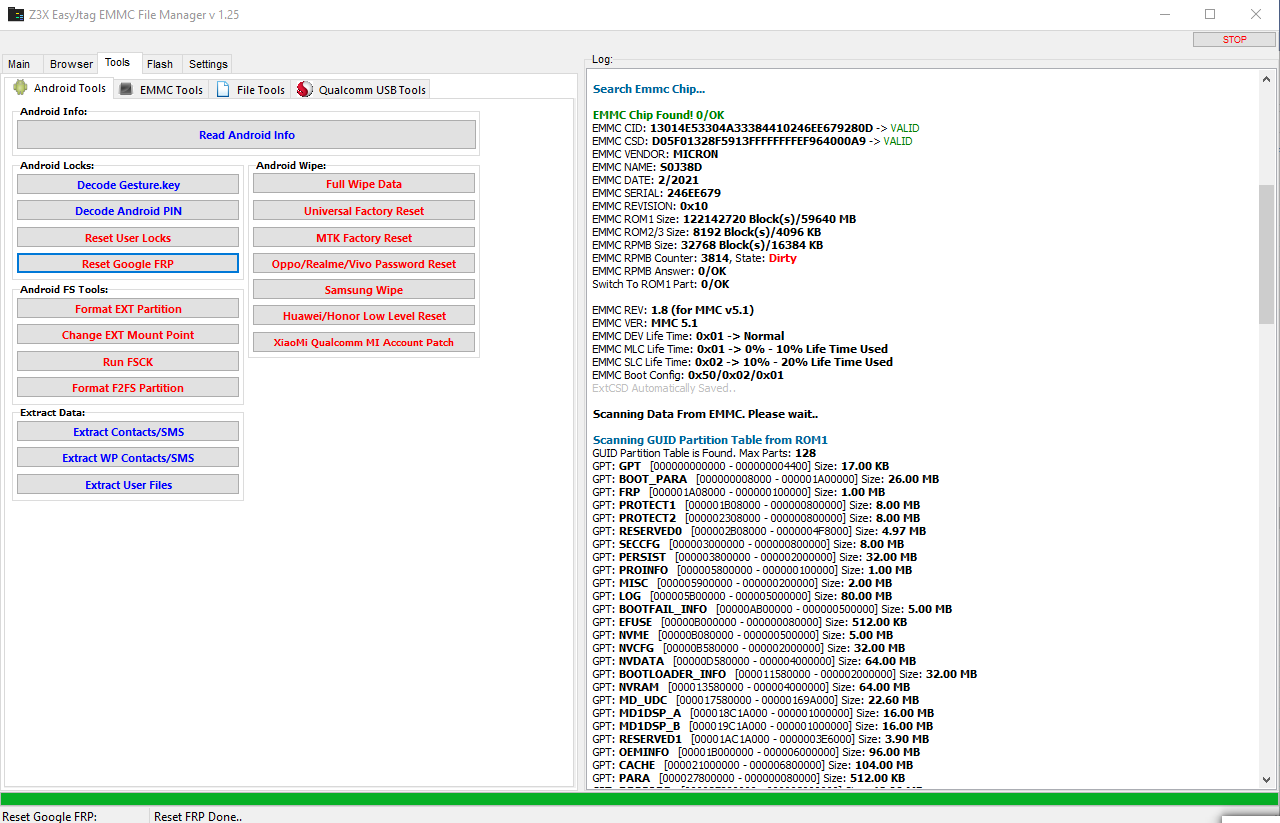1280x823 pixels.
Task: Click Extract User Files button
Action: coord(128,485)
